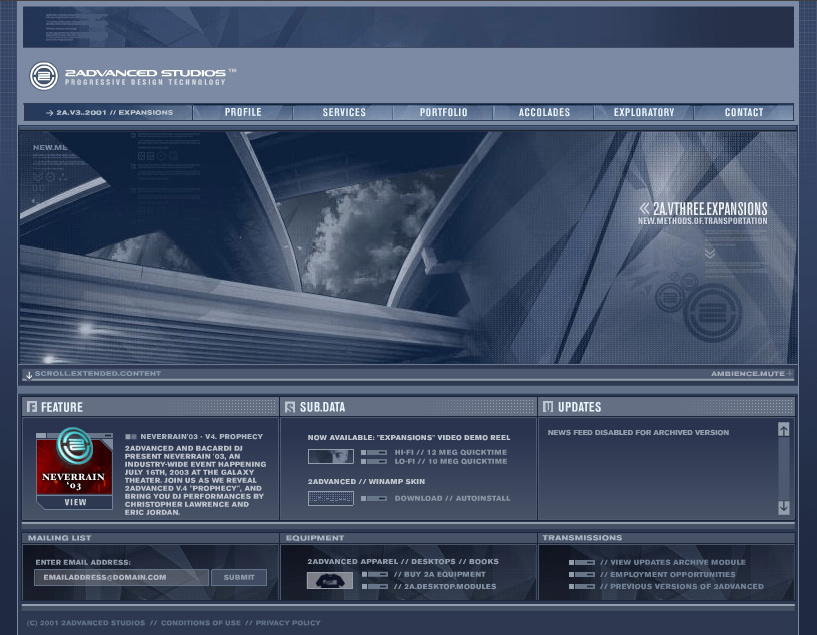Image resolution: width=817 pixels, height=635 pixels.
Task: Click the 2Advanced Studios logo icon
Action: [43, 76]
